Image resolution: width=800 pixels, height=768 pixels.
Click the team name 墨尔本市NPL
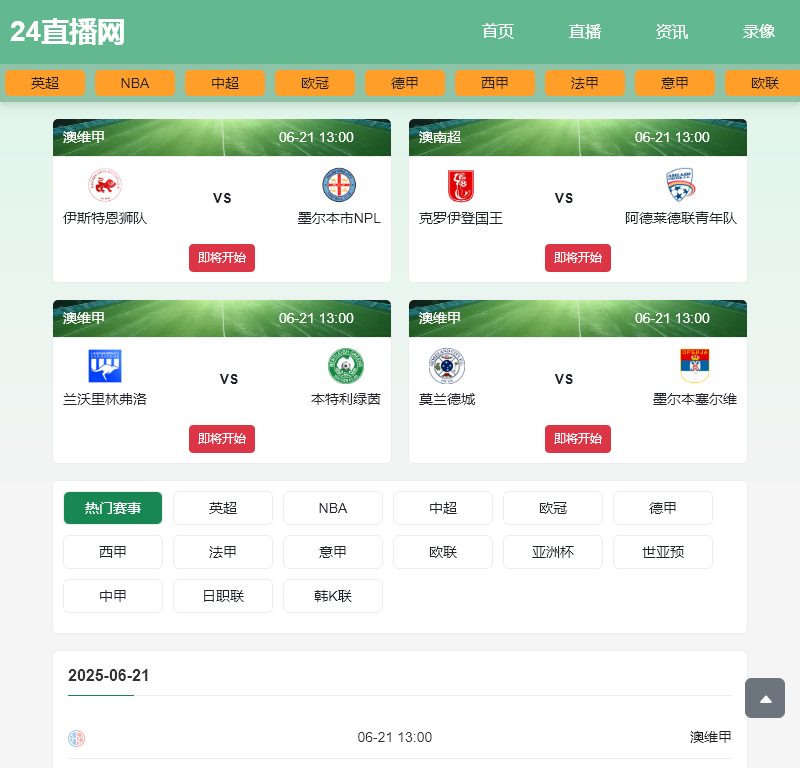(x=339, y=218)
